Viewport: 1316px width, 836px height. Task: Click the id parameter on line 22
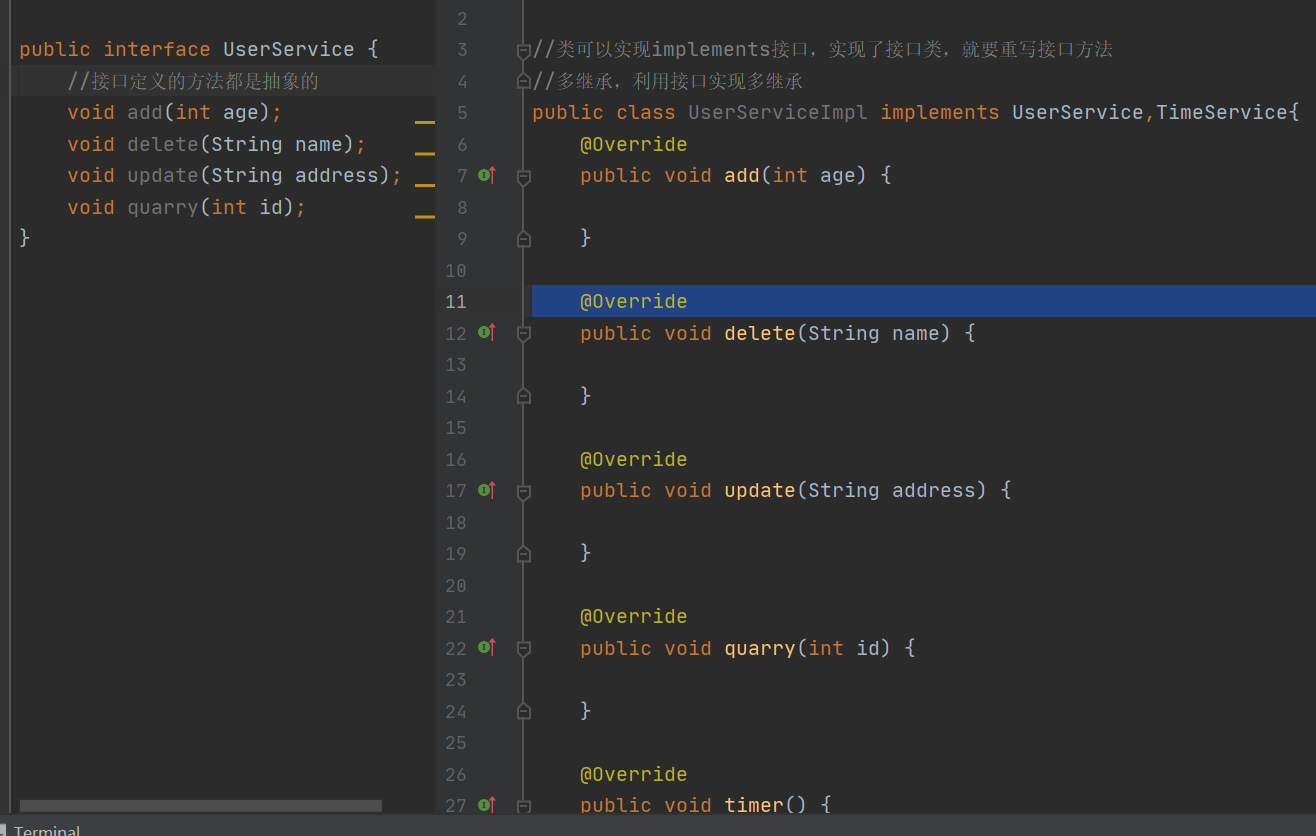(x=868, y=648)
